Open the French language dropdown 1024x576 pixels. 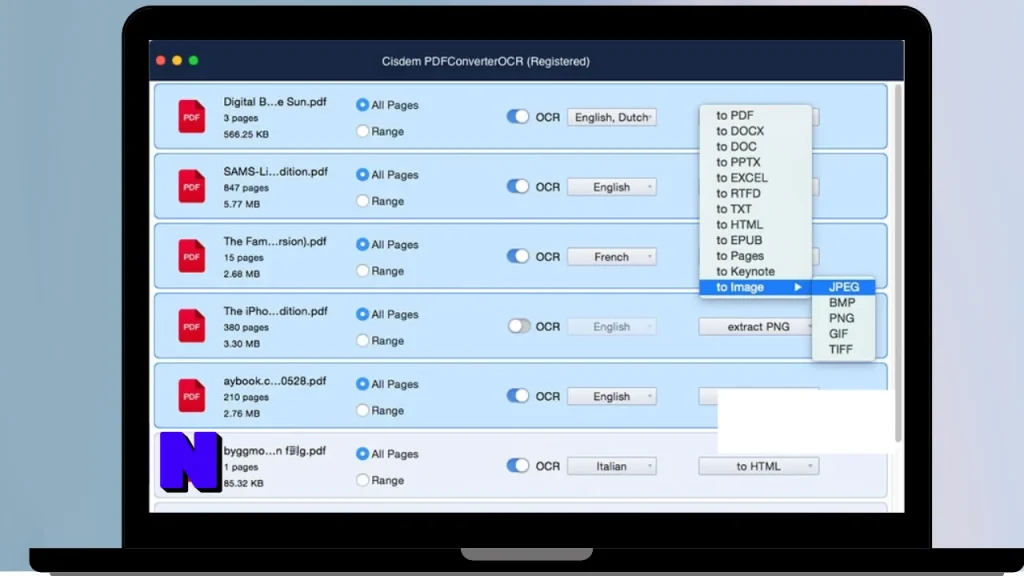click(612, 257)
